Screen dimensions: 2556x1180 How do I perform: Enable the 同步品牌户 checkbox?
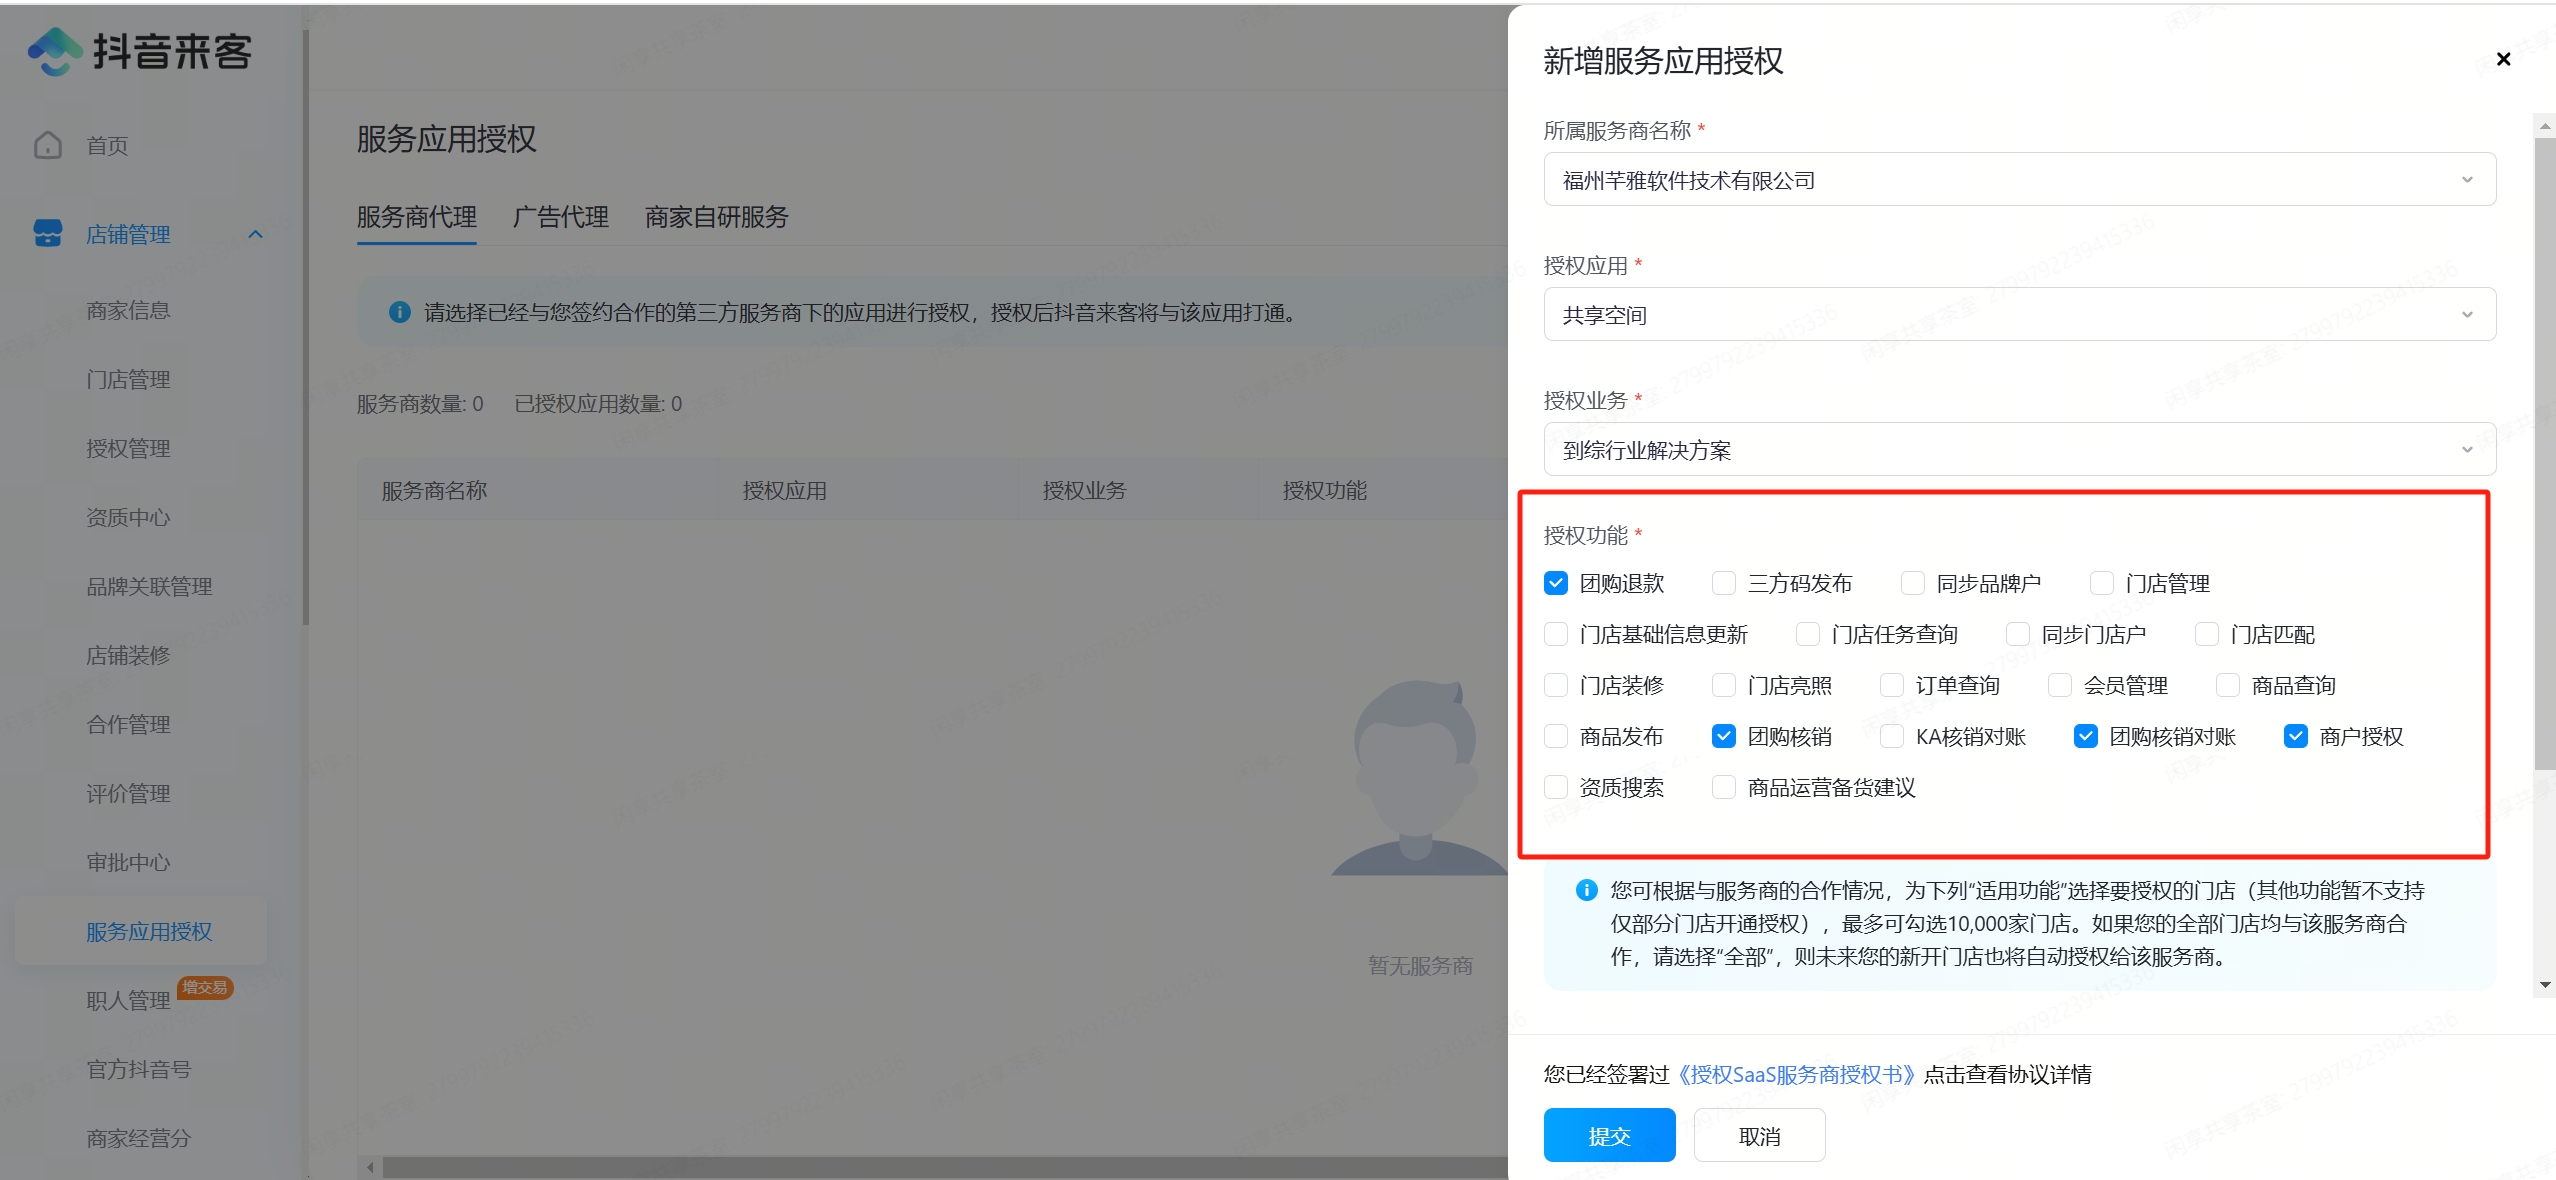[1913, 583]
